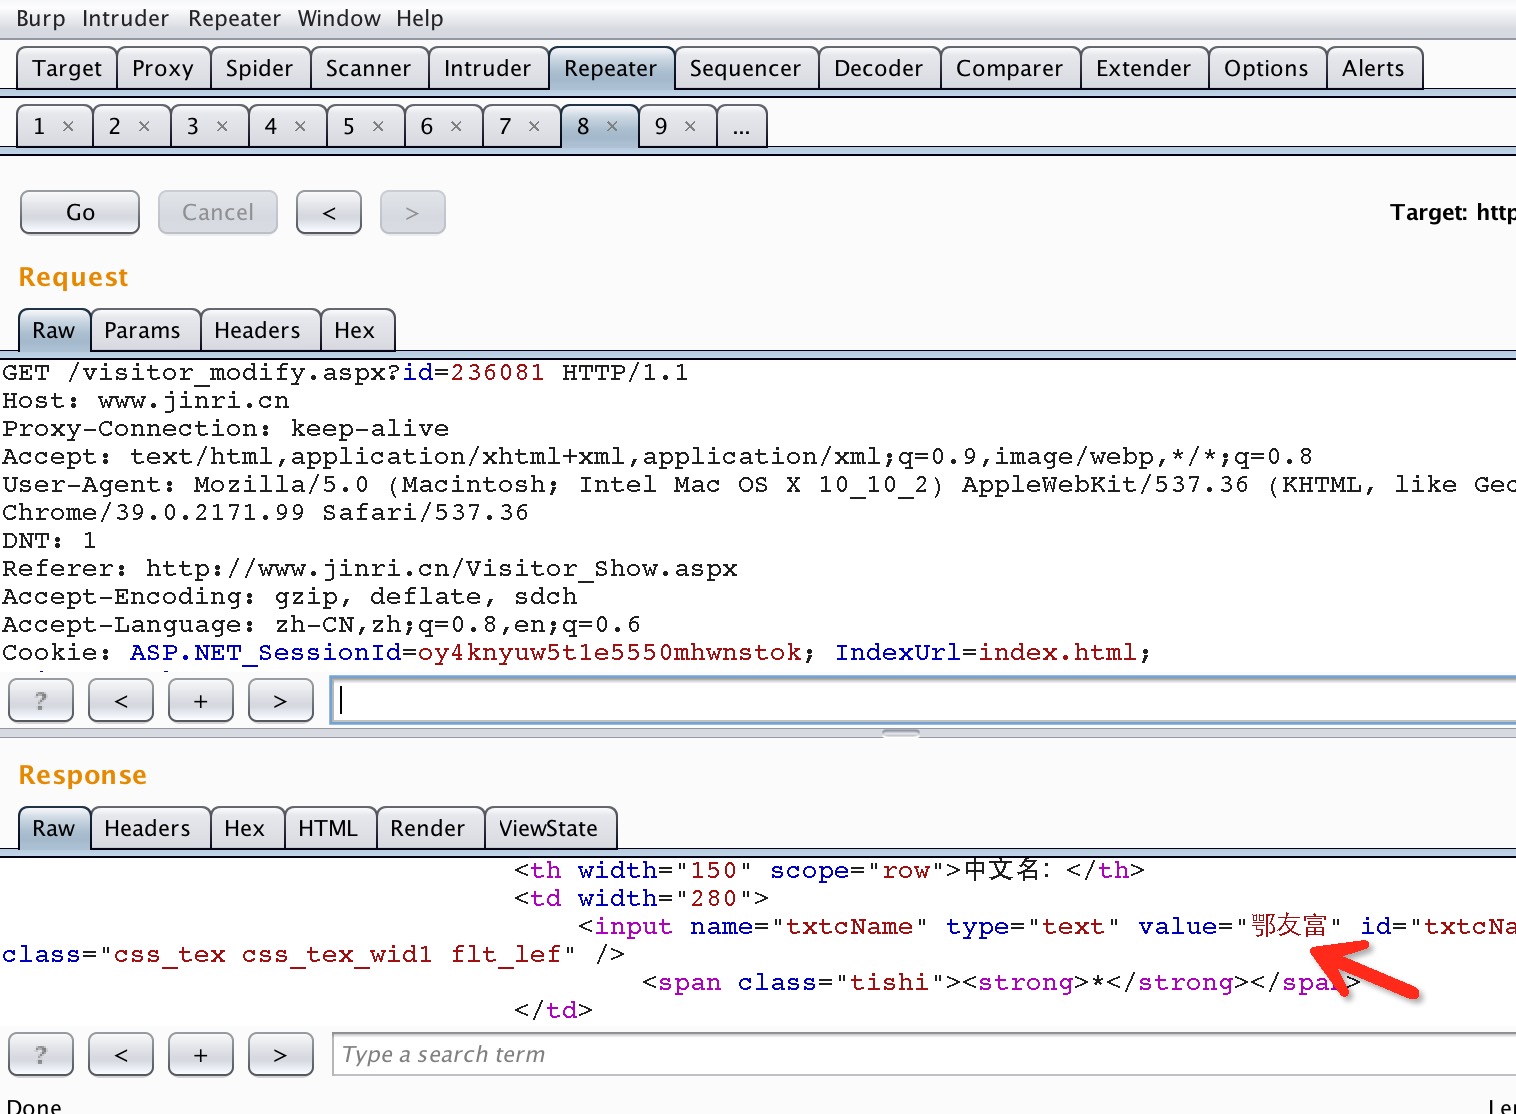Close Repeater tab 2 with its x icon
The height and width of the screenshot is (1114, 1516).
(x=144, y=126)
